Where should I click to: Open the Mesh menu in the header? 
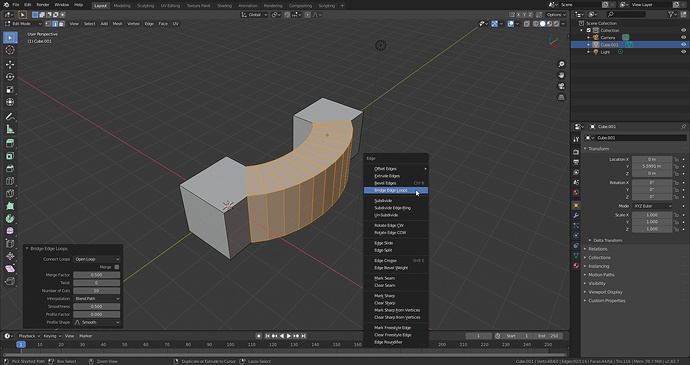pyautogui.click(x=117, y=24)
